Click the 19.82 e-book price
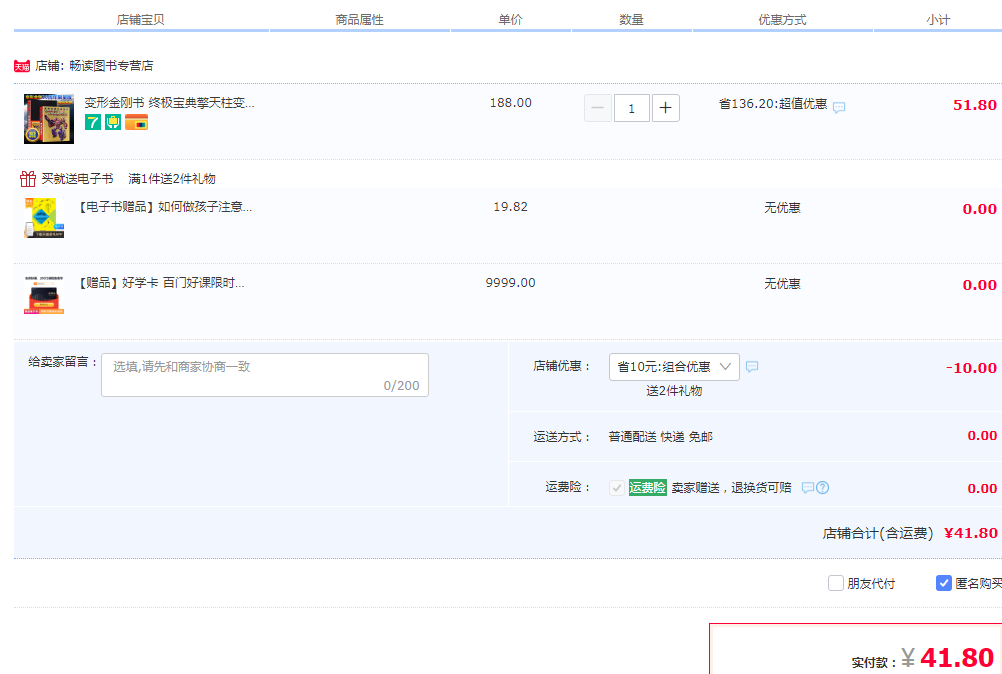This screenshot has width=1002, height=674. [511, 207]
